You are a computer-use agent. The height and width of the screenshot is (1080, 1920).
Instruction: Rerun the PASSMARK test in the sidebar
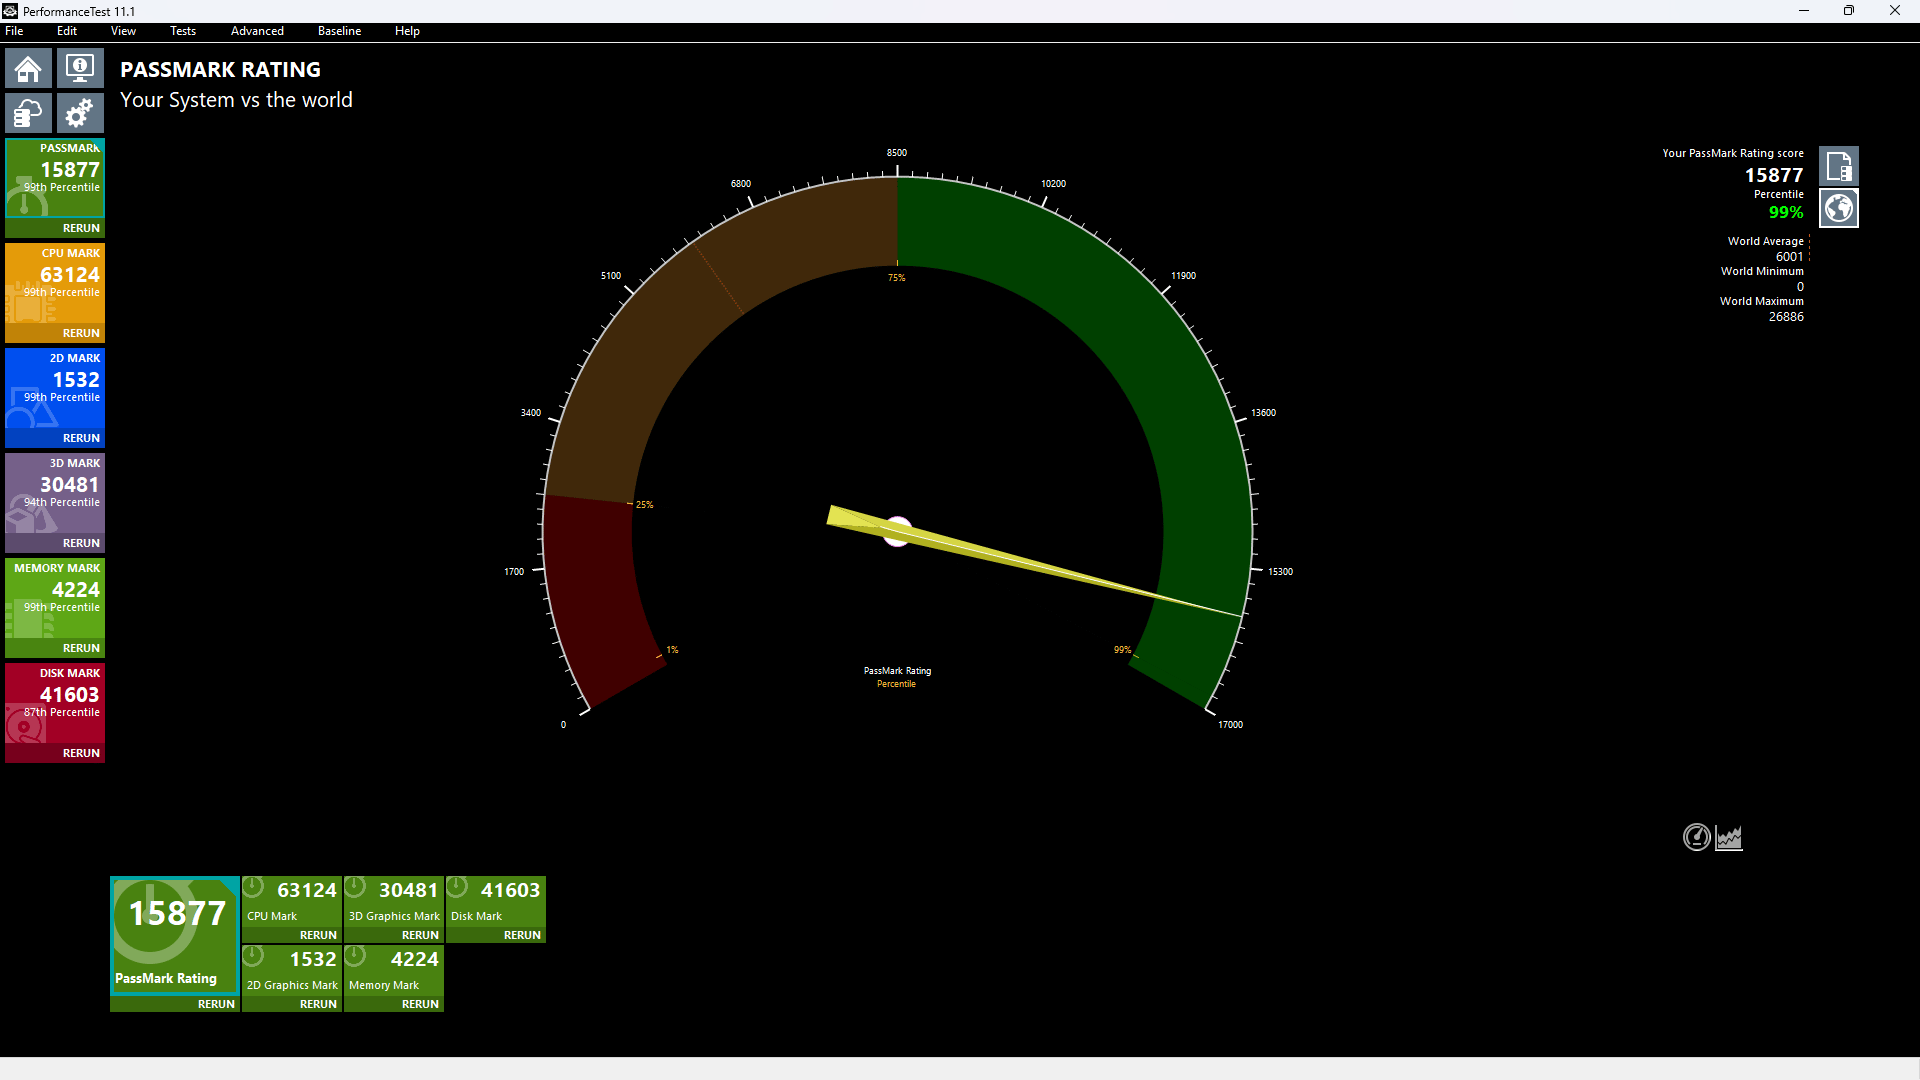click(x=81, y=228)
